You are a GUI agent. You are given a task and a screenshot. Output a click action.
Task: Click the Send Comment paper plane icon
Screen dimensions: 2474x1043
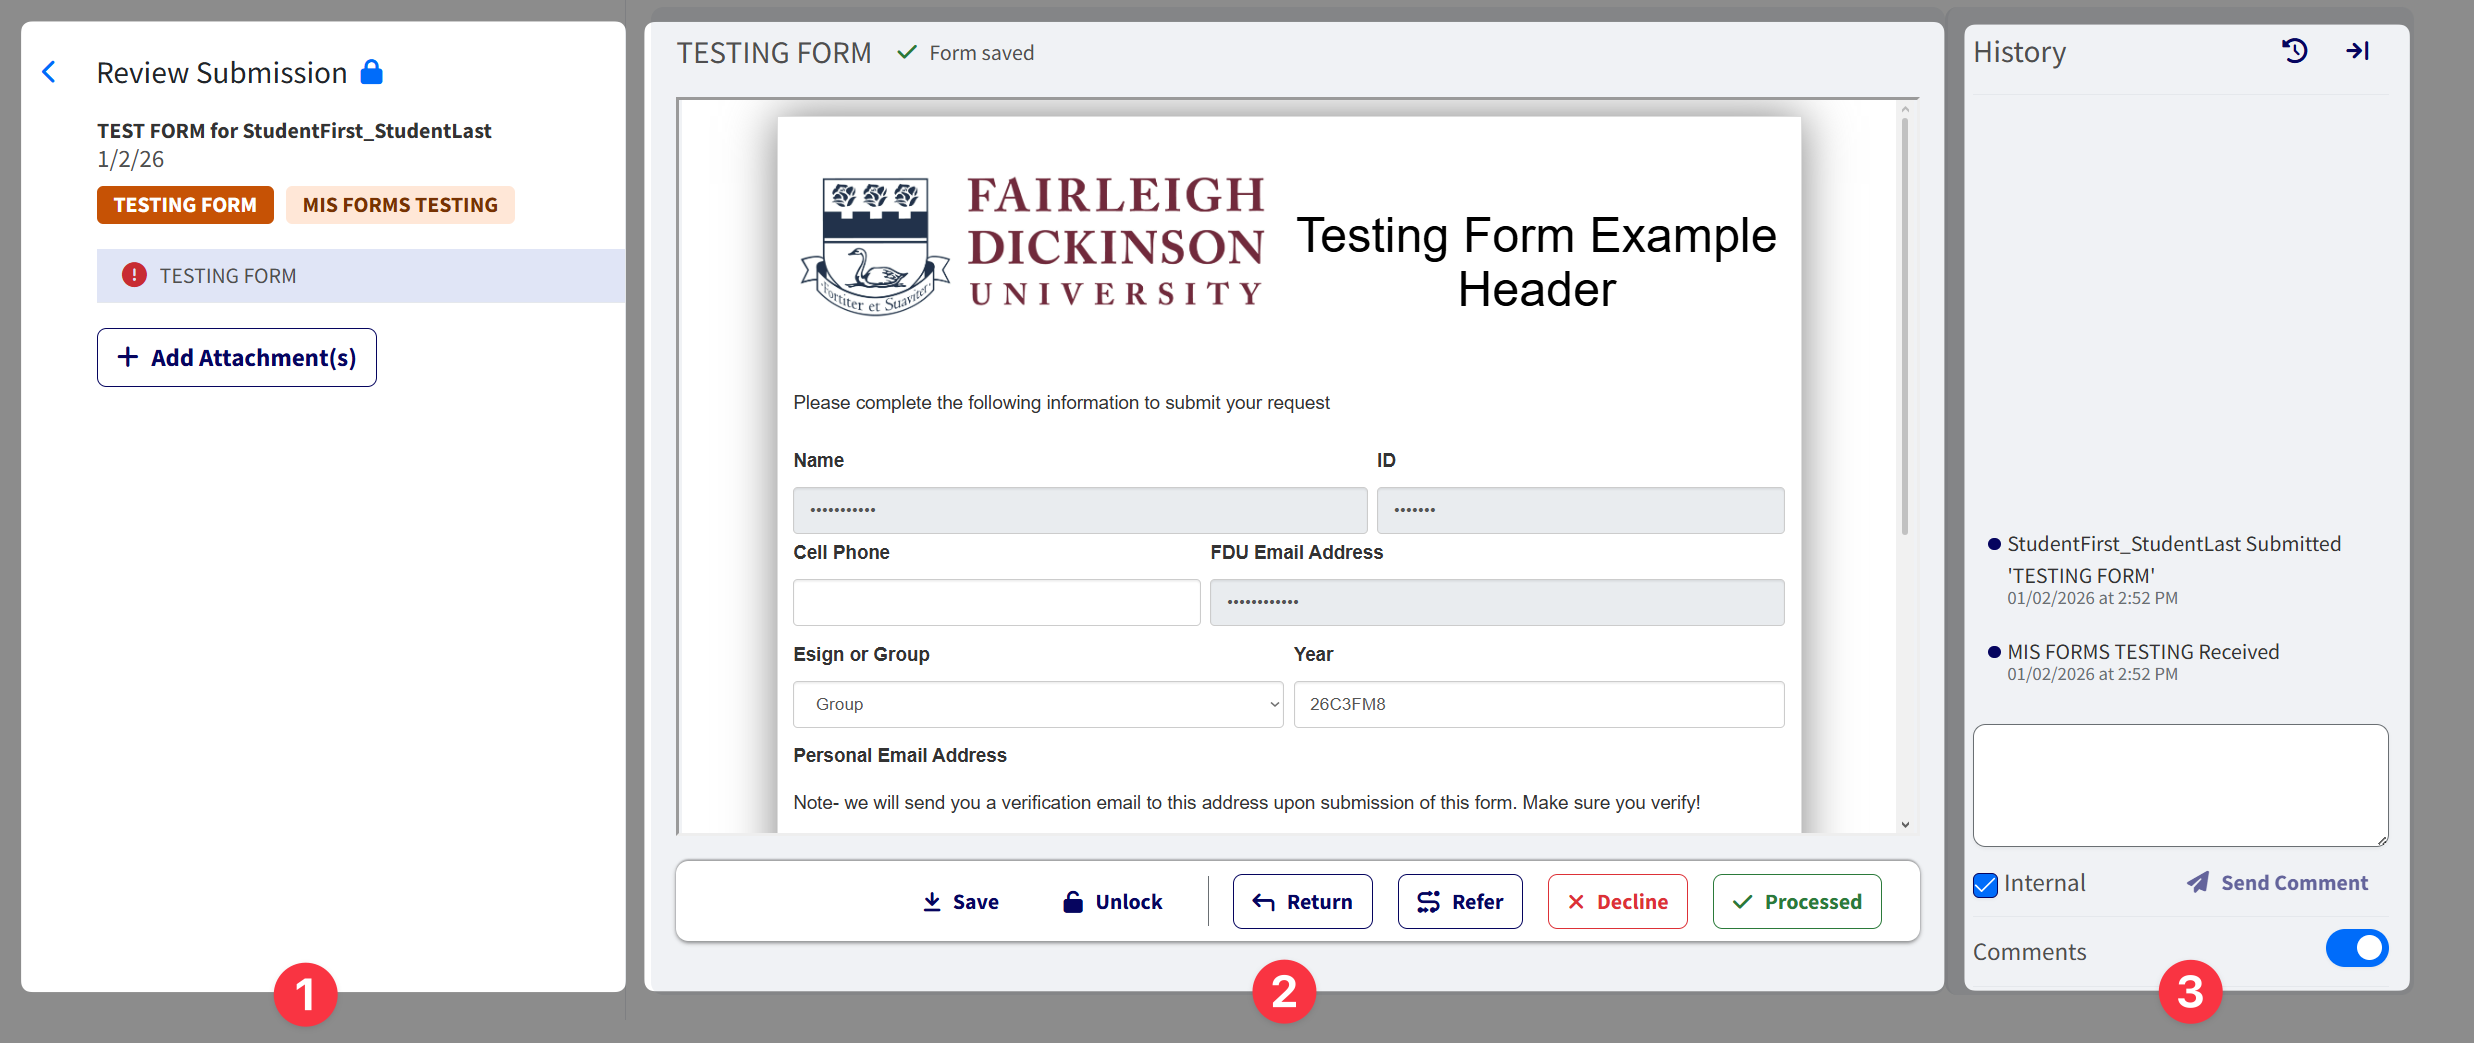pos(2197,882)
